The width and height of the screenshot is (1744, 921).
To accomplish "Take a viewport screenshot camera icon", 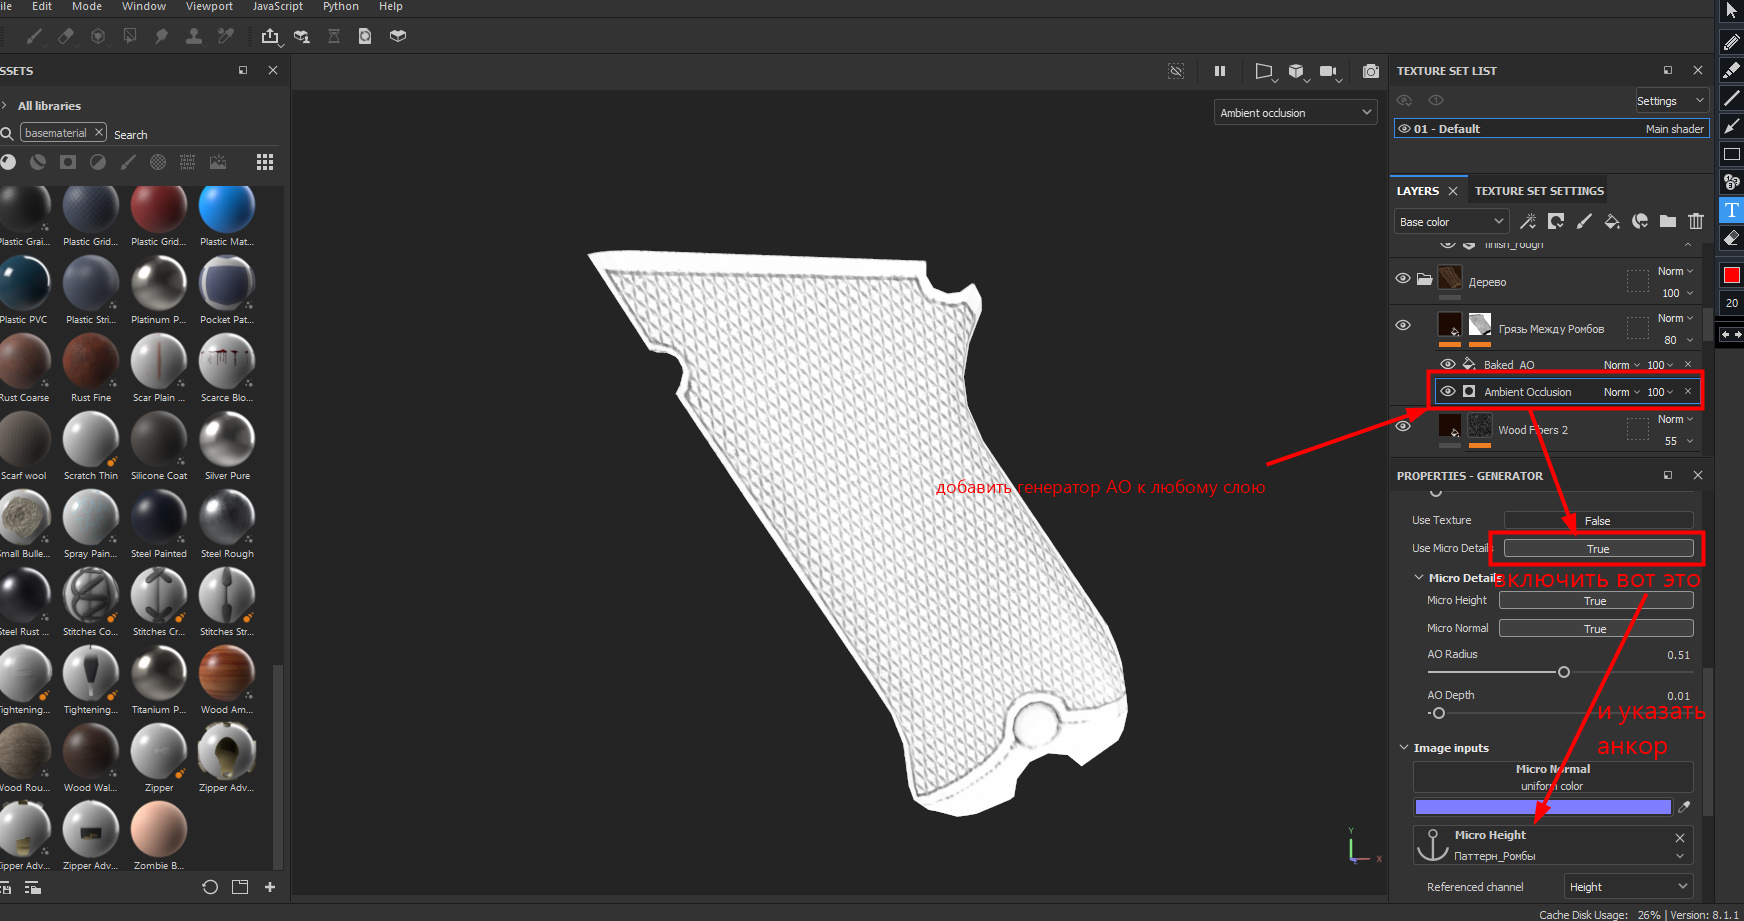I will click(x=1371, y=71).
